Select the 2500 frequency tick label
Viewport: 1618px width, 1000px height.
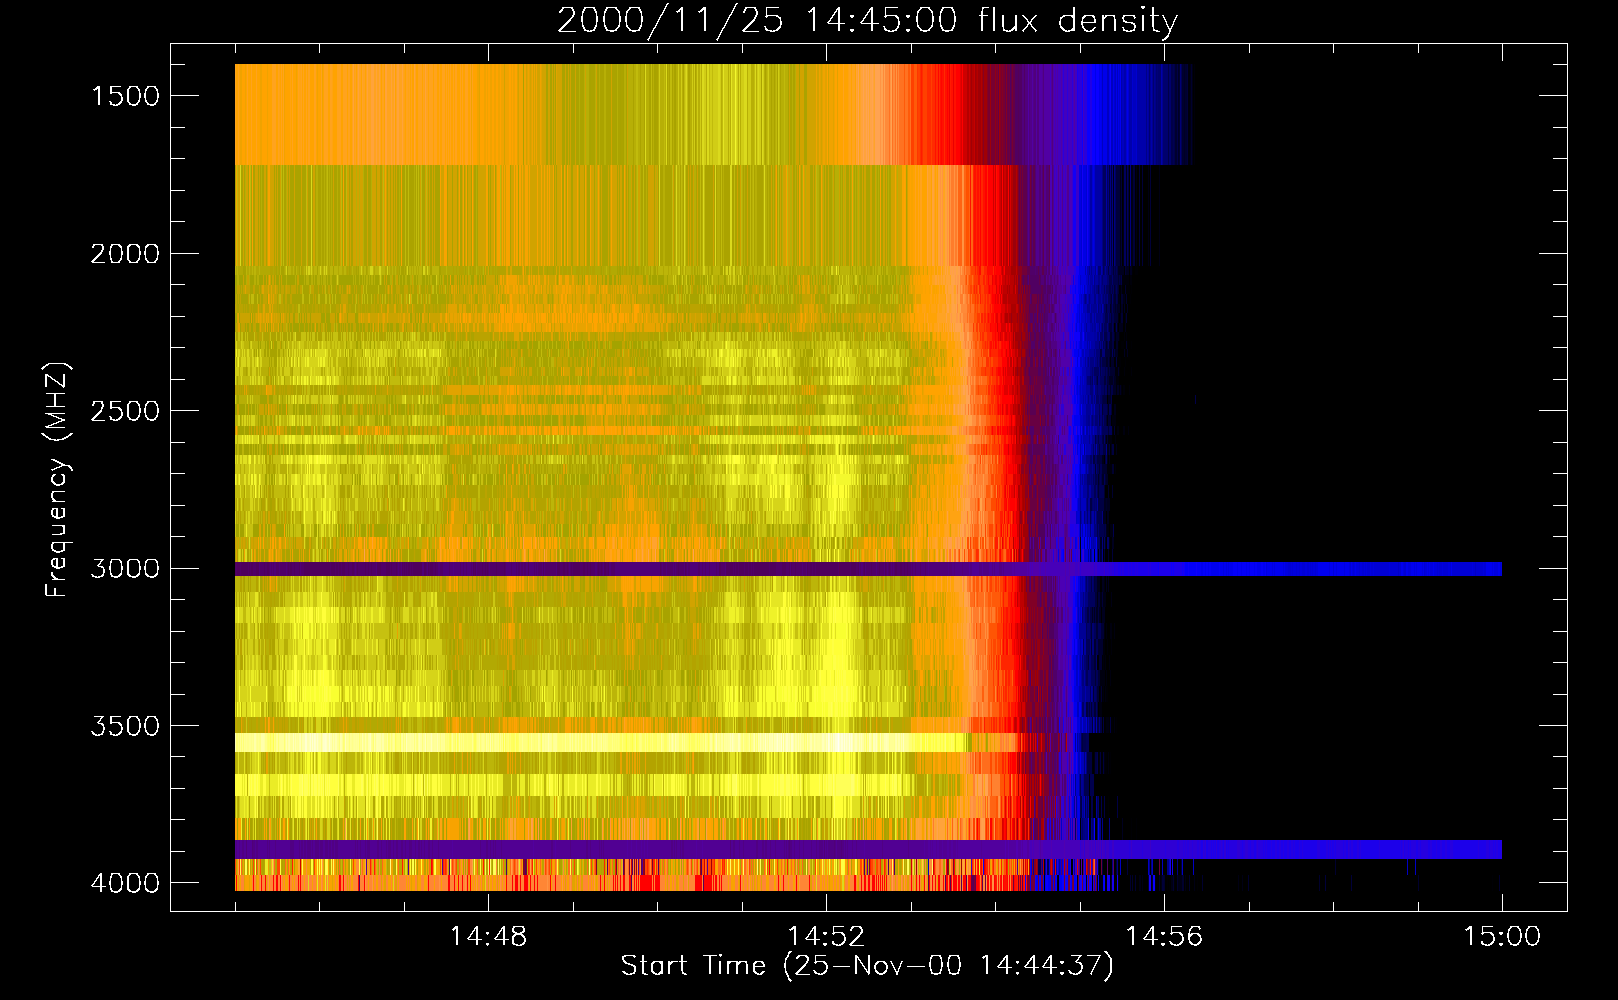click(125, 411)
